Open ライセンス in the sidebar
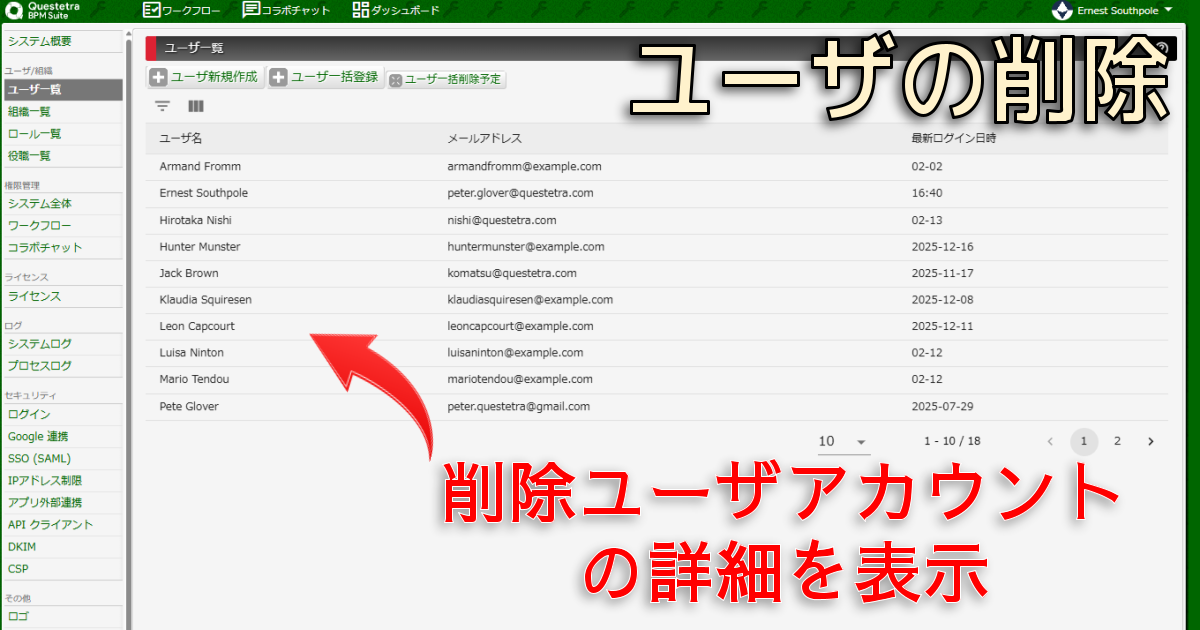This screenshot has width=1200, height=630. [62, 296]
